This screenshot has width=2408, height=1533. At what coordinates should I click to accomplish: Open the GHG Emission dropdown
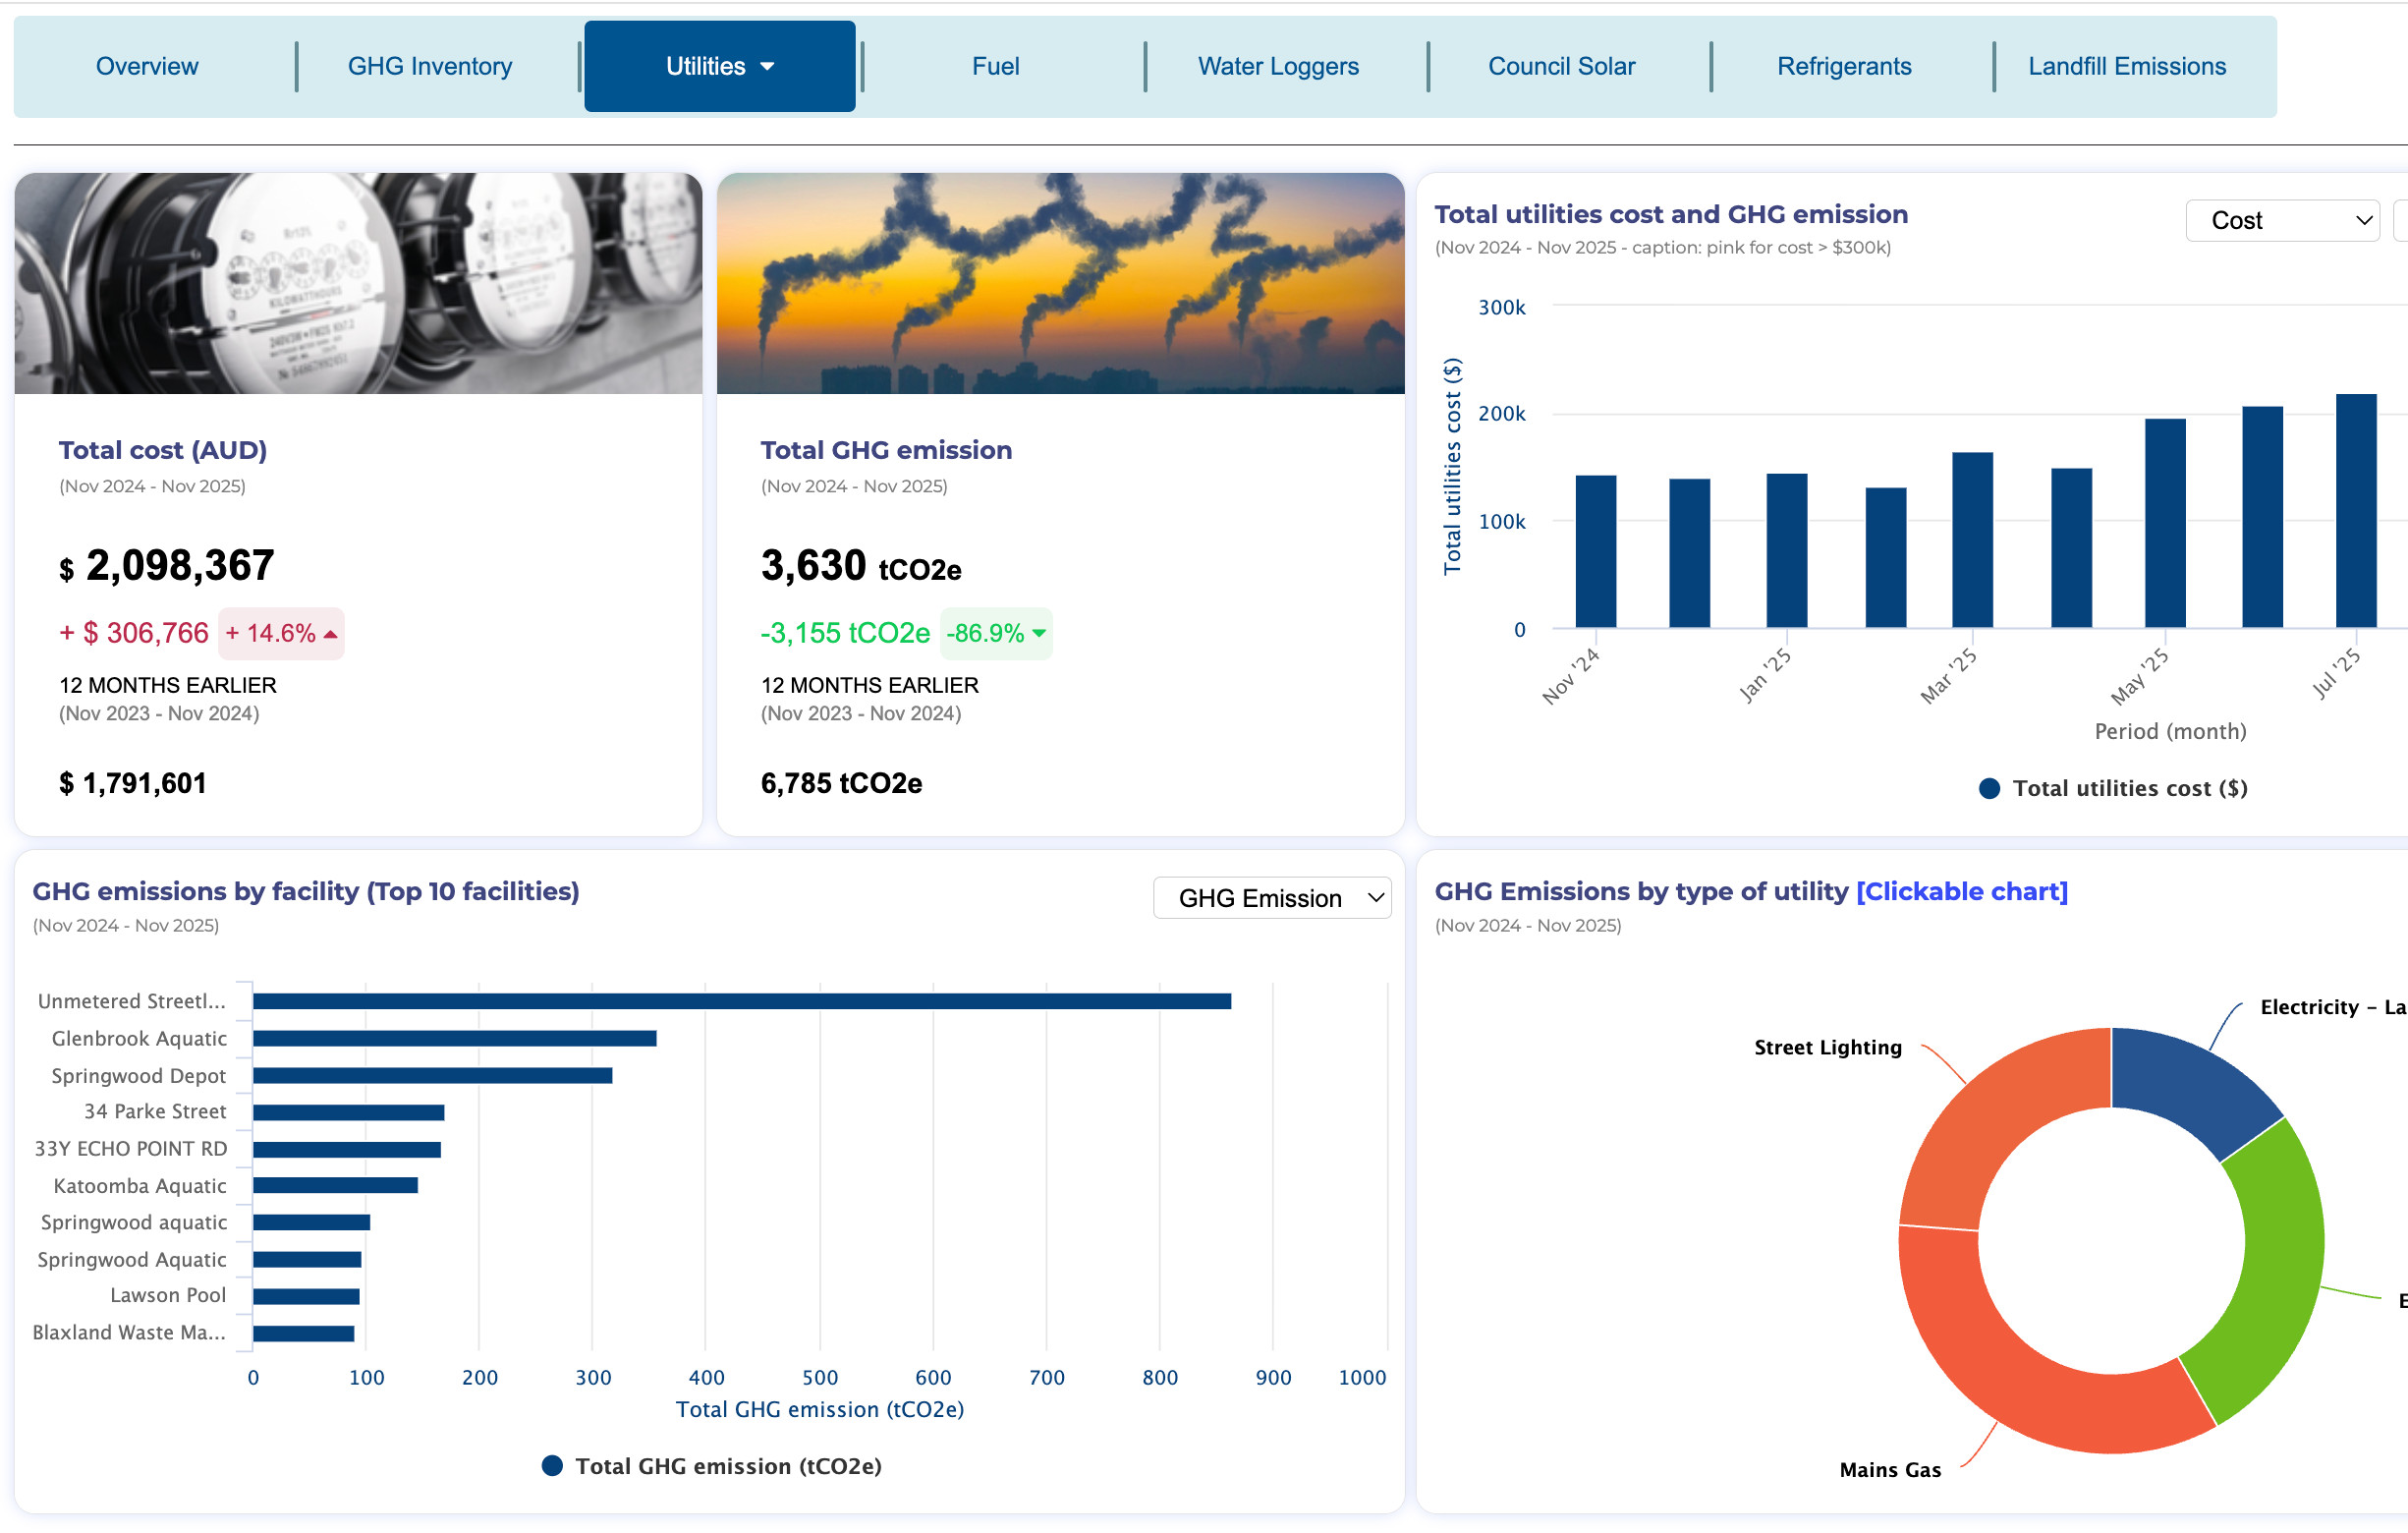[1271, 898]
